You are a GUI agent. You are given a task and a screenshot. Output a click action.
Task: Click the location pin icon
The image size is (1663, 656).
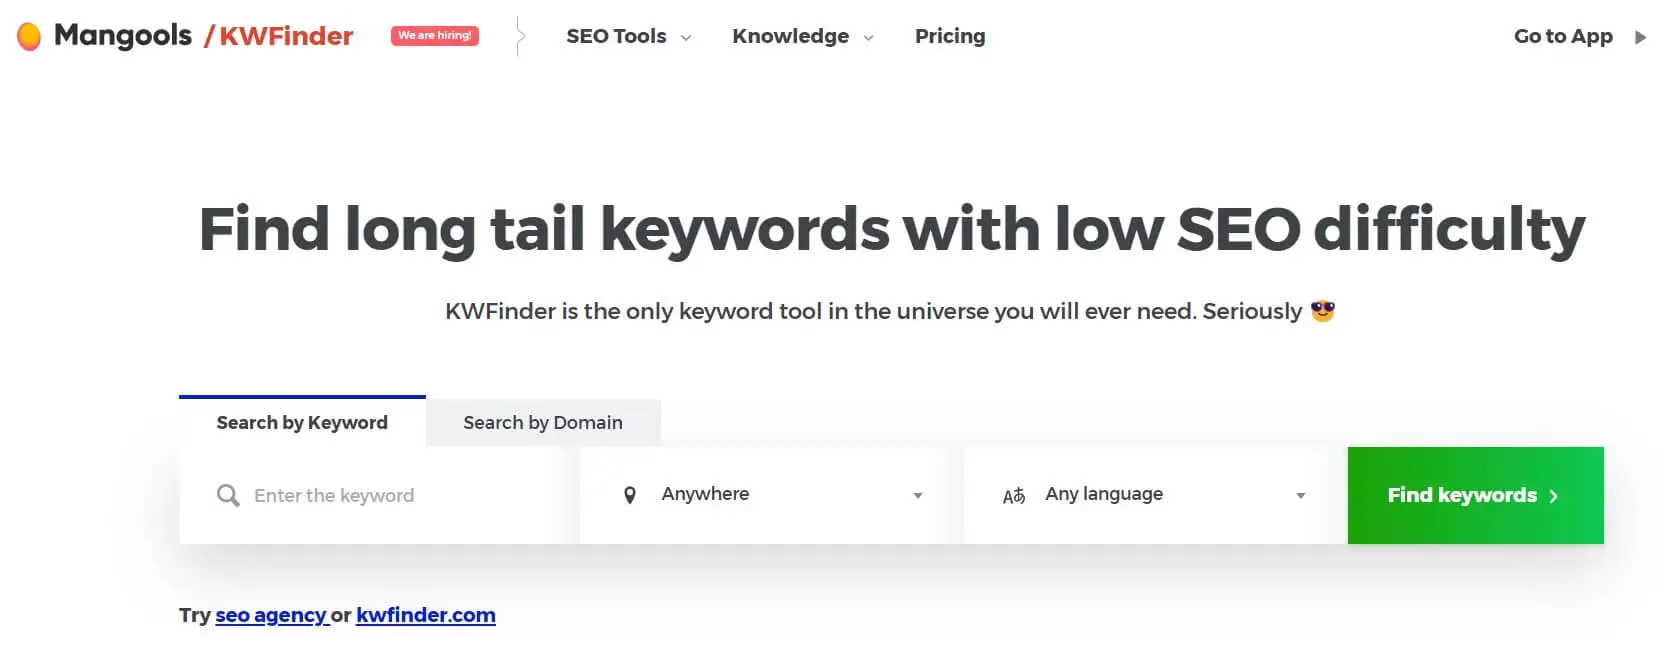point(630,495)
